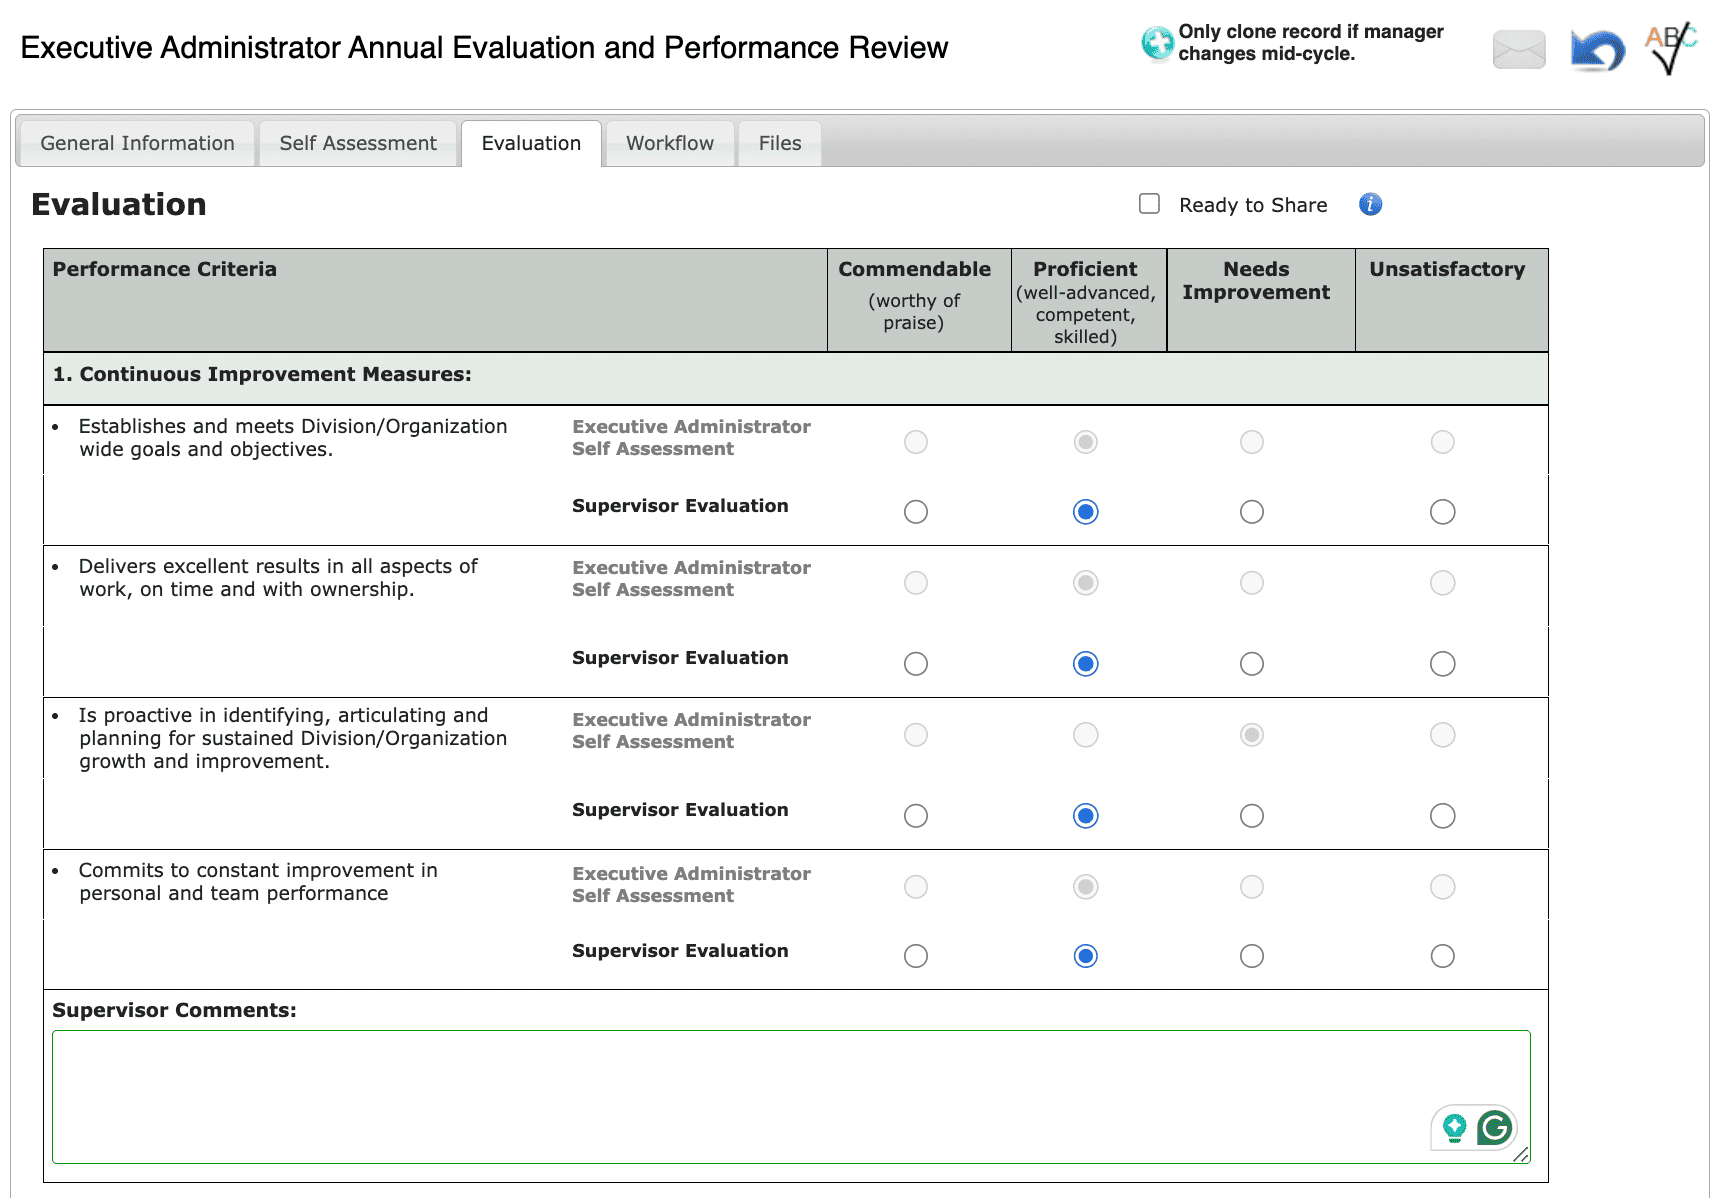Screen dimensions: 1726x1198
Task: Rate 'Commits to constant improvement' supervisor evaluation Commendable
Action: coord(916,956)
